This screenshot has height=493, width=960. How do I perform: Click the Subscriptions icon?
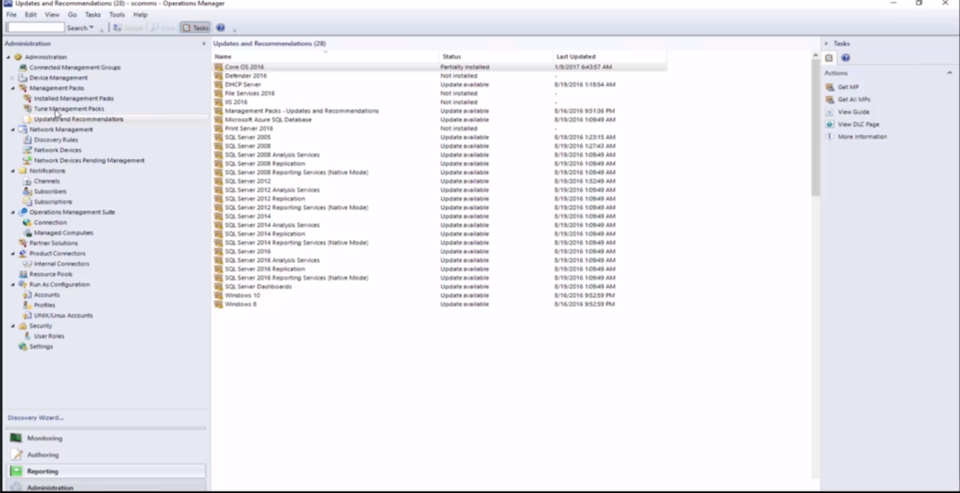tap(28, 201)
